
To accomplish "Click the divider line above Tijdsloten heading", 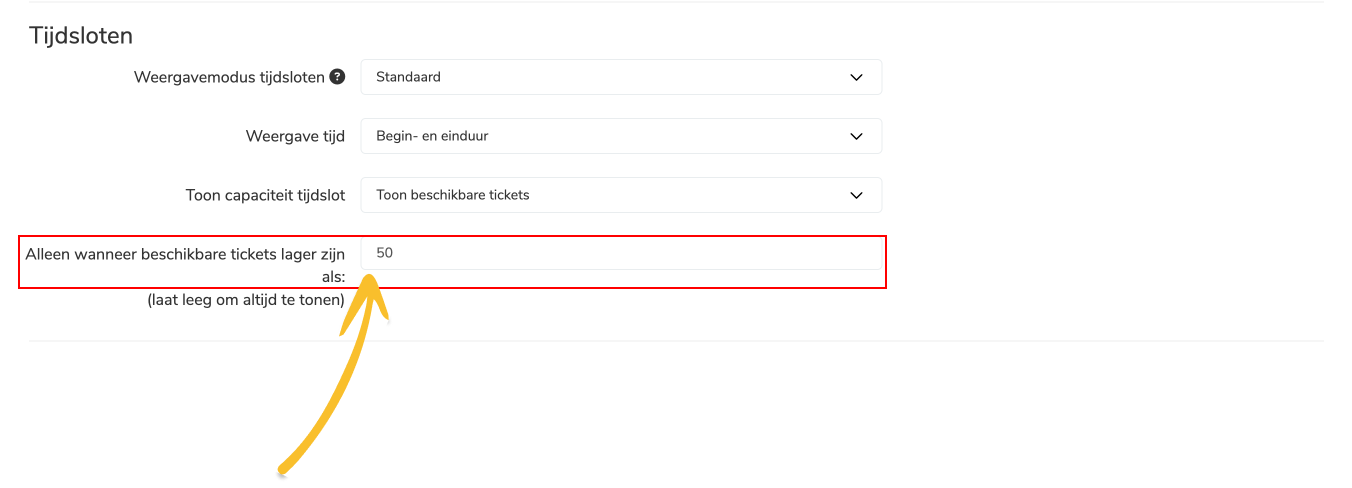I will tap(676, 2).
